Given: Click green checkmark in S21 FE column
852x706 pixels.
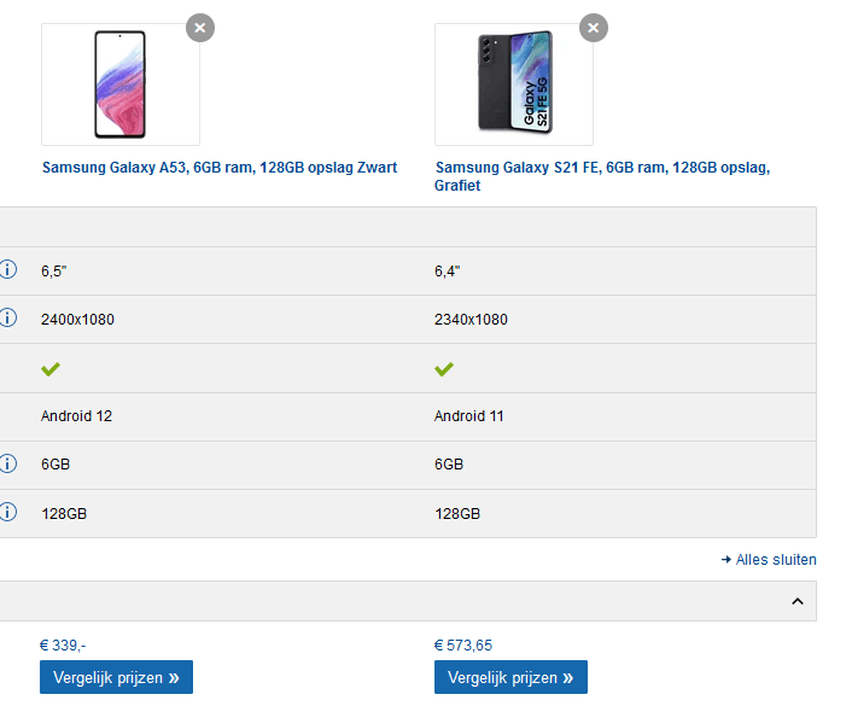Looking at the screenshot, I should (x=444, y=369).
